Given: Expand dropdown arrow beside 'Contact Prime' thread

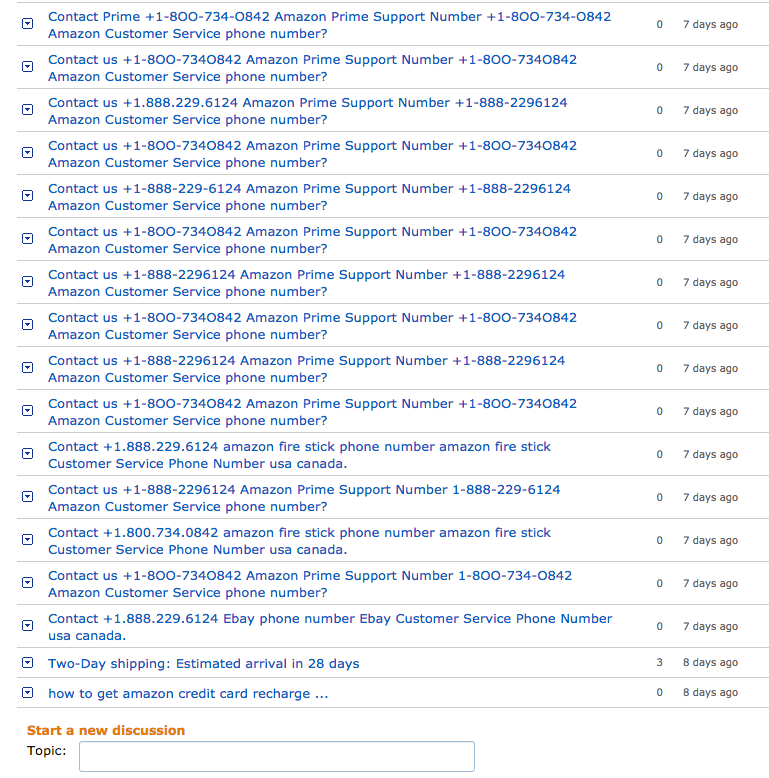Looking at the screenshot, I should [x=28, y=23].
